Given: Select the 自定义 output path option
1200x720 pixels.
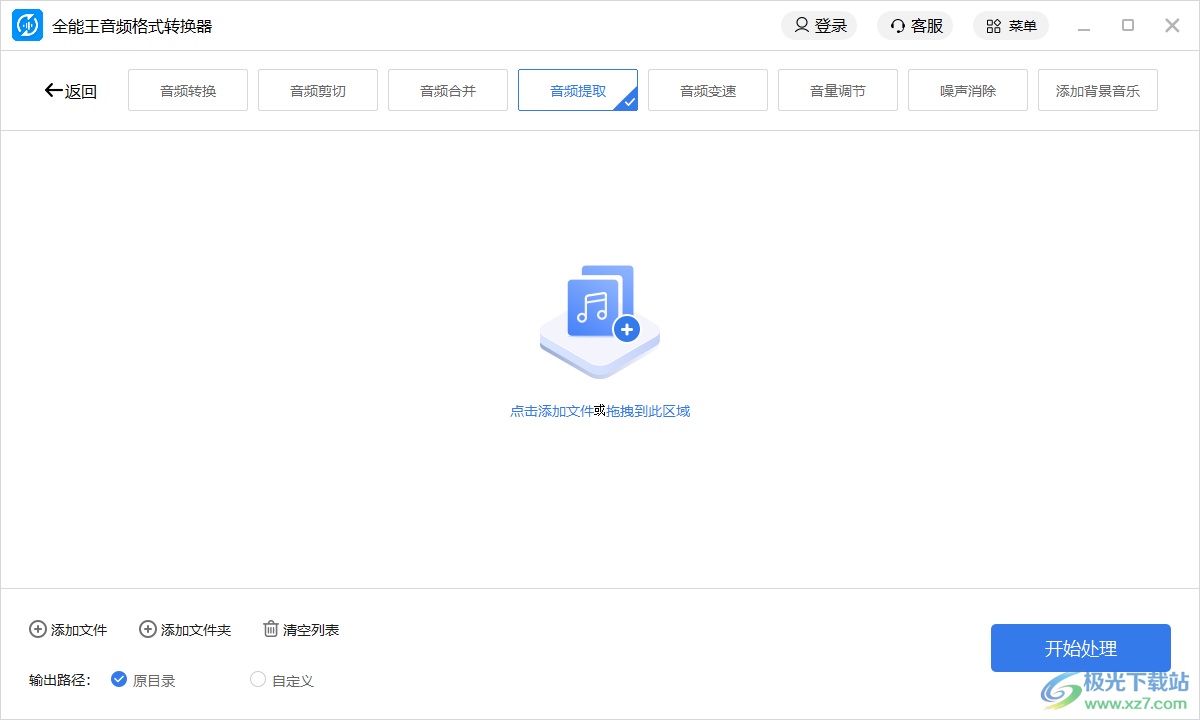Looking at the screenshot, I should (282, 680).
